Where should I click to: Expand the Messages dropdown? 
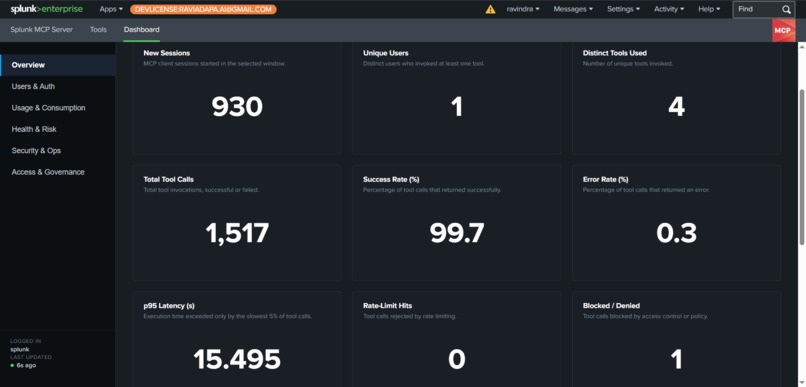click(573, 9)
